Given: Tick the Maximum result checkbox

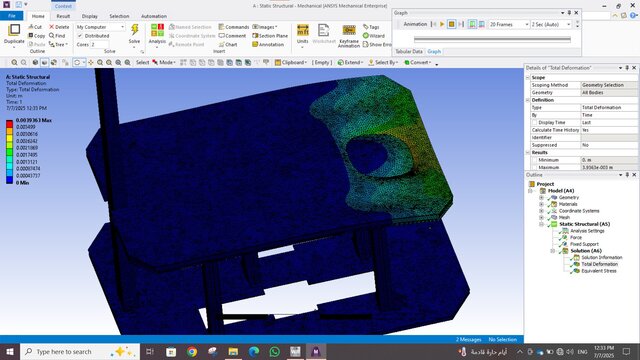Looking at the screenshot, I should tap(534, 167).
